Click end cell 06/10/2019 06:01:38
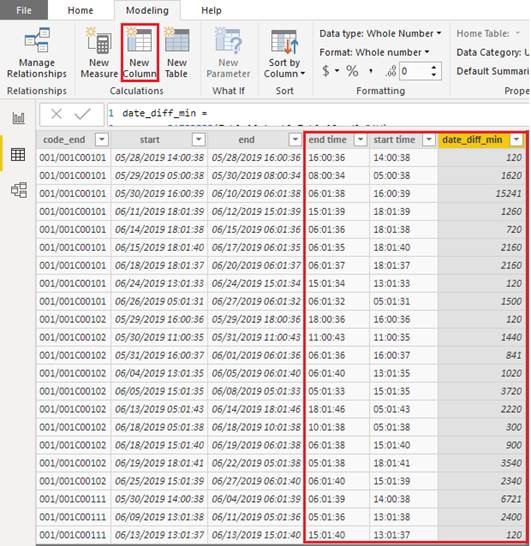 pyautogui.click(x=256, y=194)
